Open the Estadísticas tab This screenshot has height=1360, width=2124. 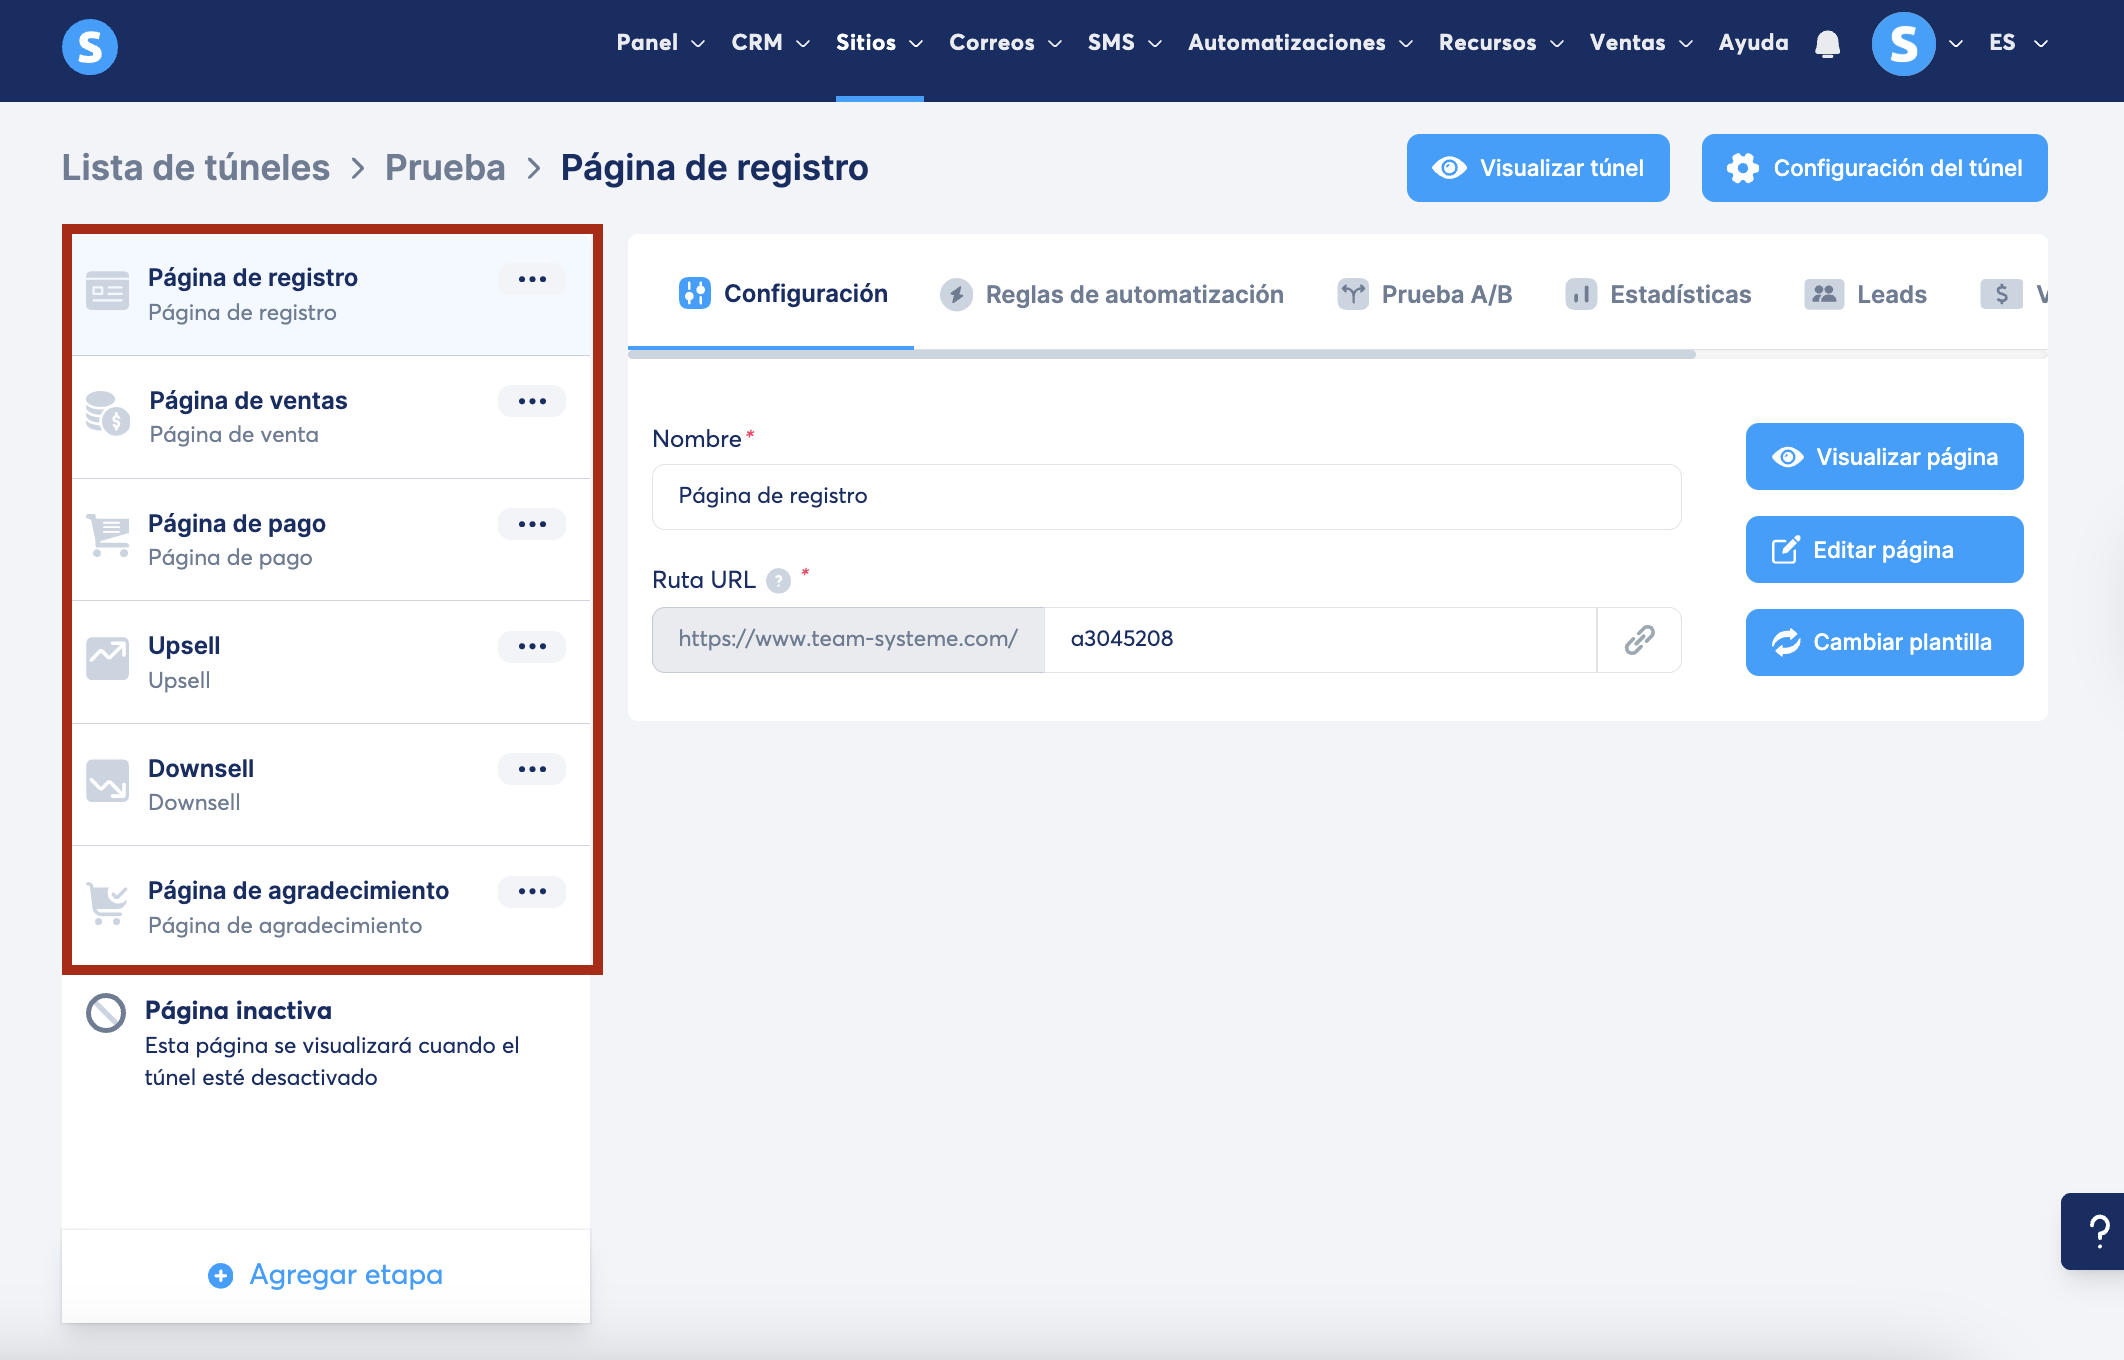click(1658, 295)
